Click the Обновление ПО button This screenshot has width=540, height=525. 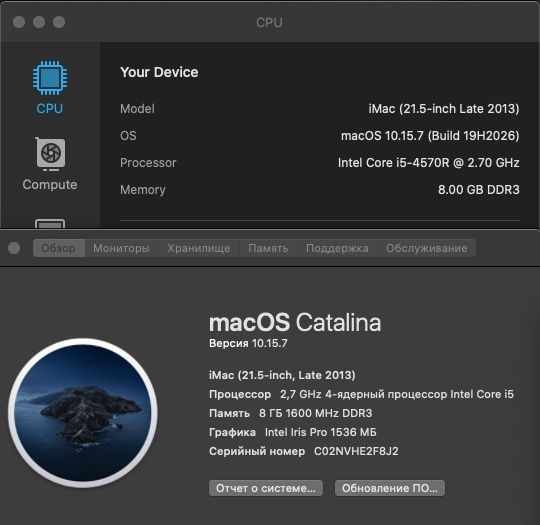[x=390, y=488]
